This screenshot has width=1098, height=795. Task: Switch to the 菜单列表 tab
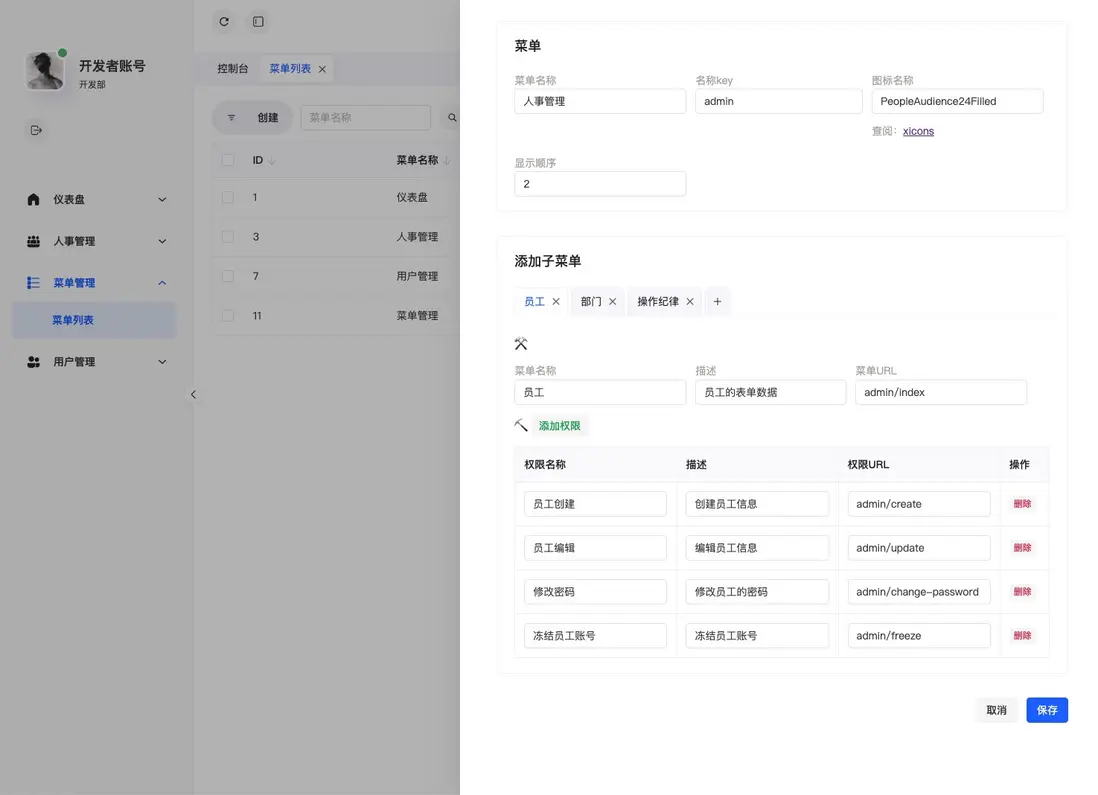290,69
